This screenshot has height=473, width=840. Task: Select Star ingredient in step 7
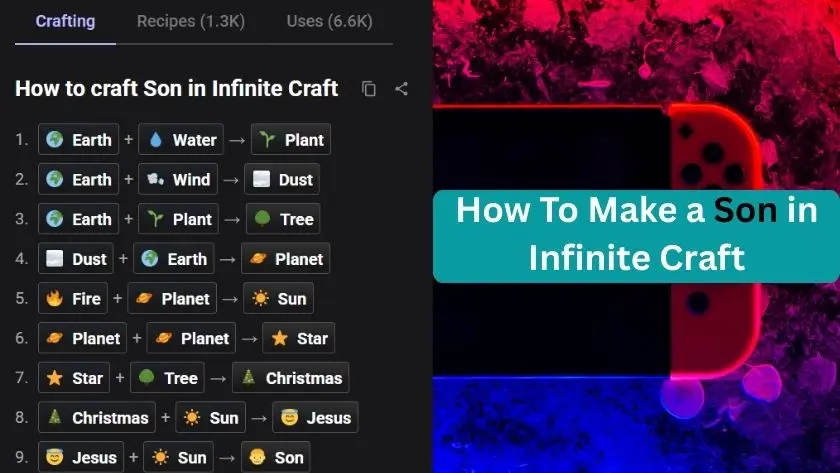pyautogui.click(x=74, y=377)
